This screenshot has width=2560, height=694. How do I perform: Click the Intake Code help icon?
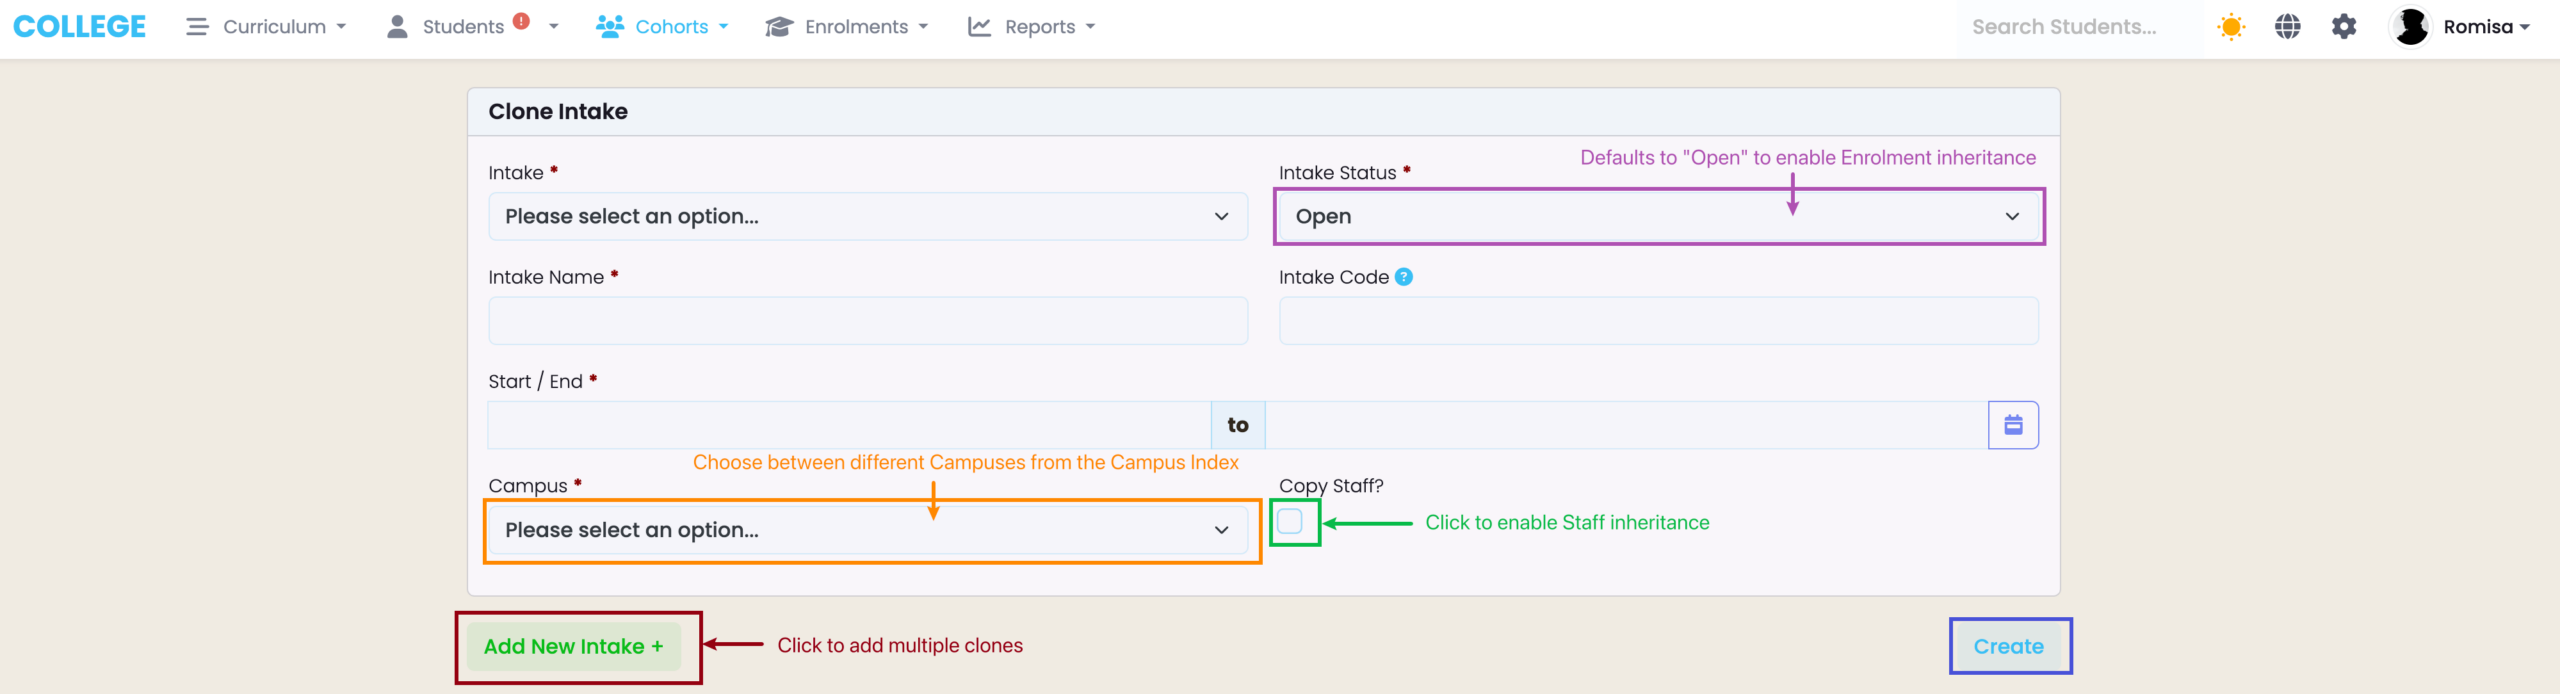point(1404,277)
